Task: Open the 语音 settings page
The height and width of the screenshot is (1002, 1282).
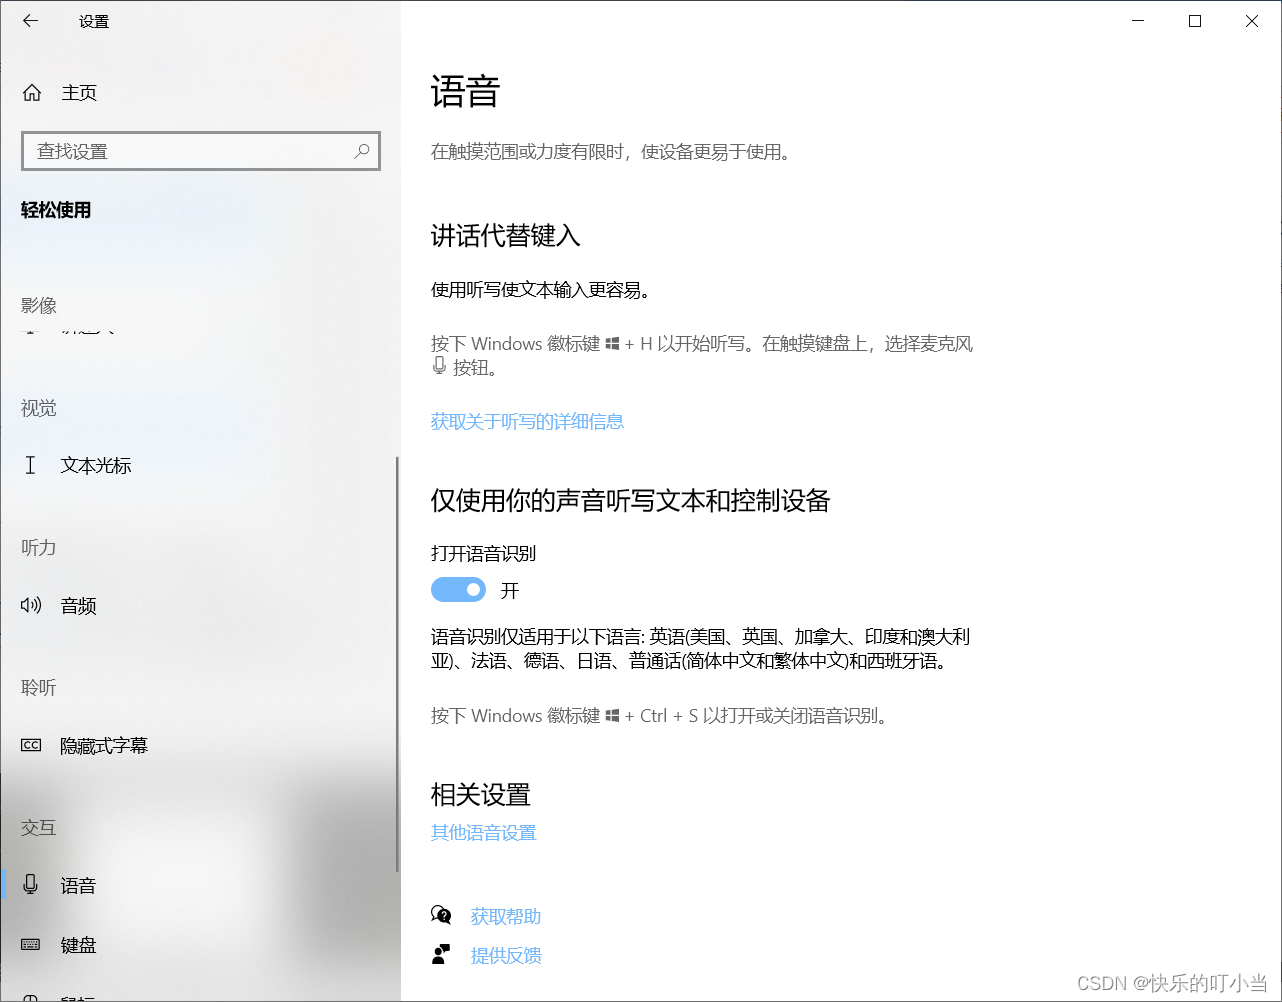Action: click(200, 885)
